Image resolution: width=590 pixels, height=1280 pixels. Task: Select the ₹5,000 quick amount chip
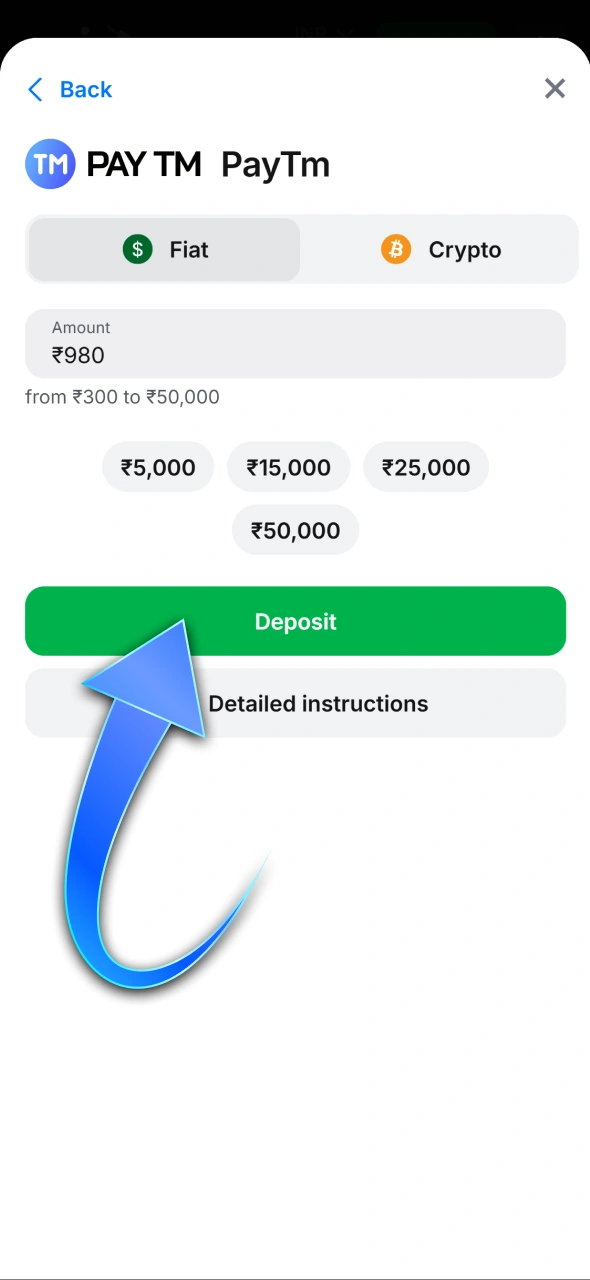click(157, 467)
